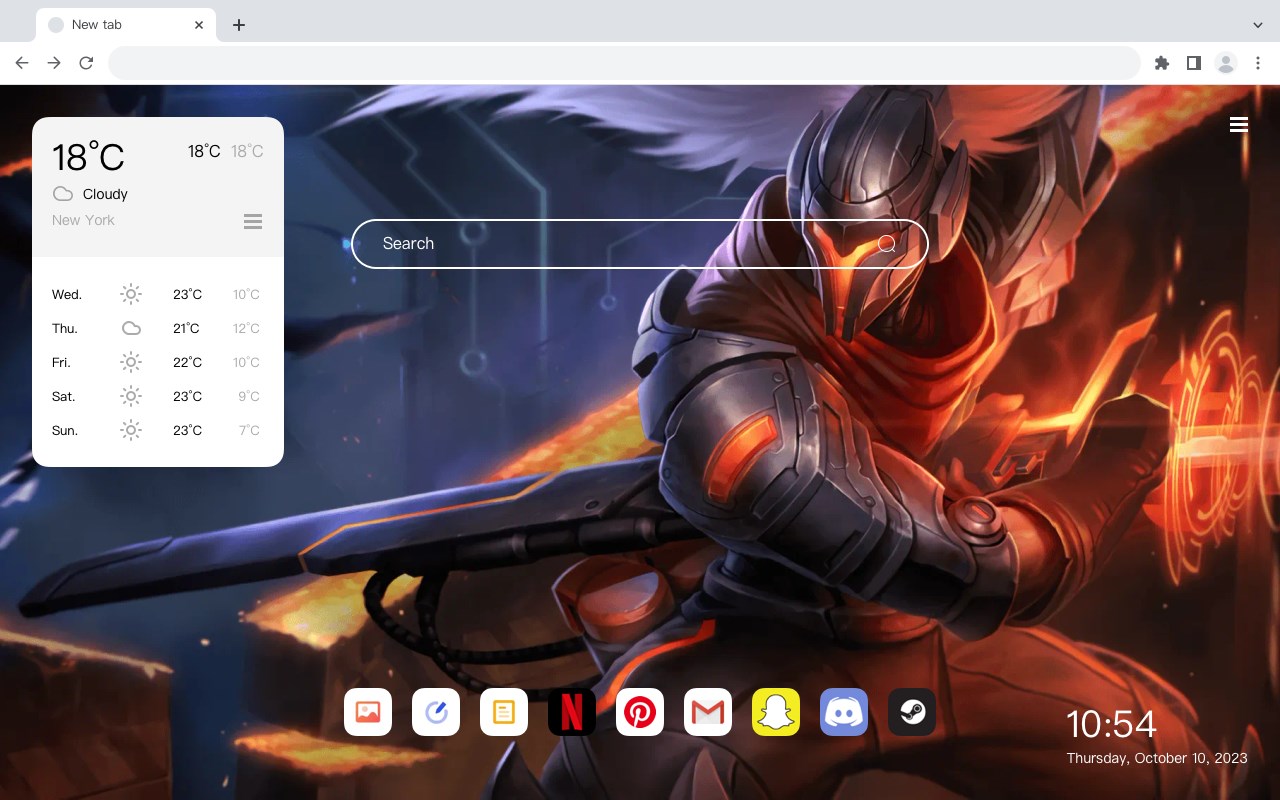Click the sun icon for Sat.
The height and width of the screenshot is (800, 1280).
pyautogui.click(x=131, y=396)
